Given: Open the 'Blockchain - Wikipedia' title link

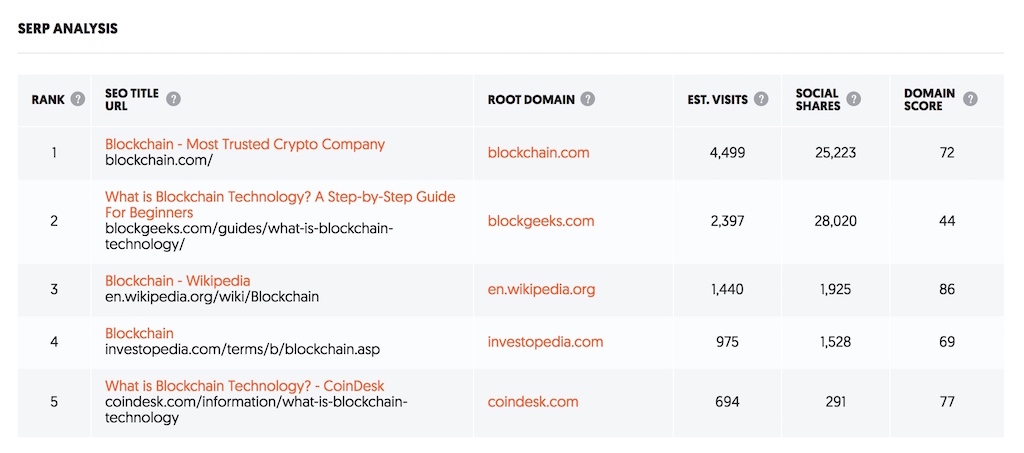Looking at the screenshot, I should click(x=178, y=281).
